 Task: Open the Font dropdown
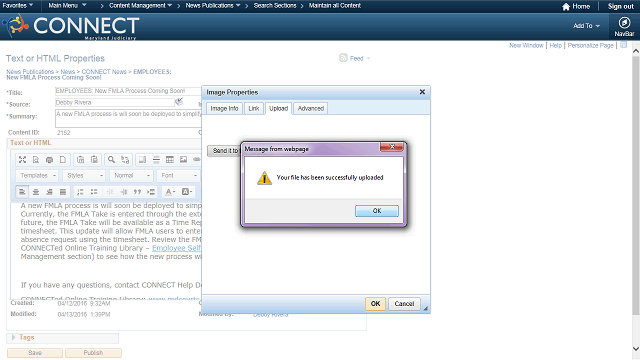[178, 176]
